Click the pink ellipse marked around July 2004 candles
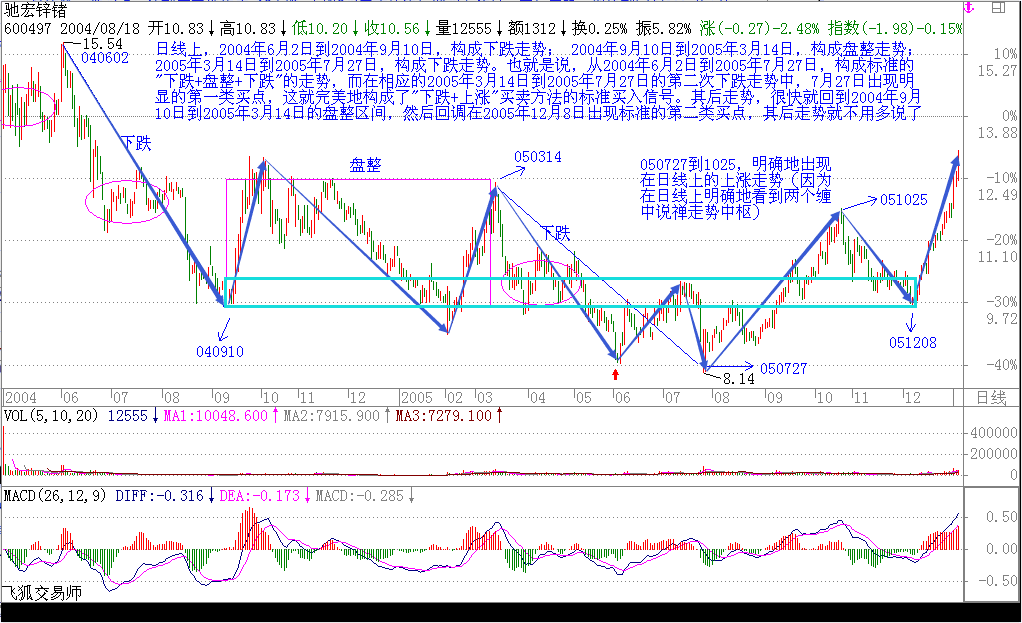The width and height of the screenshot is (1022, 623). (x=127, y=199)
